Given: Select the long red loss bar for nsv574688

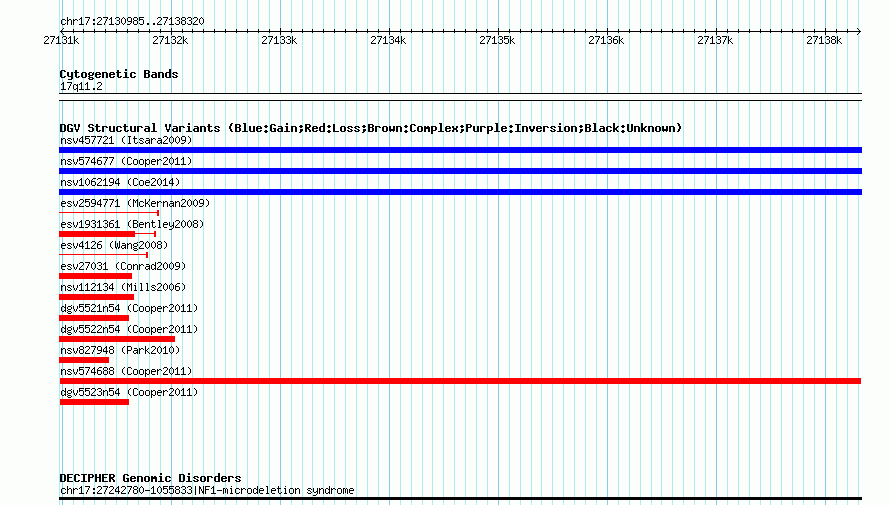Looking at the screenshot, I should (x=460, y=381).
